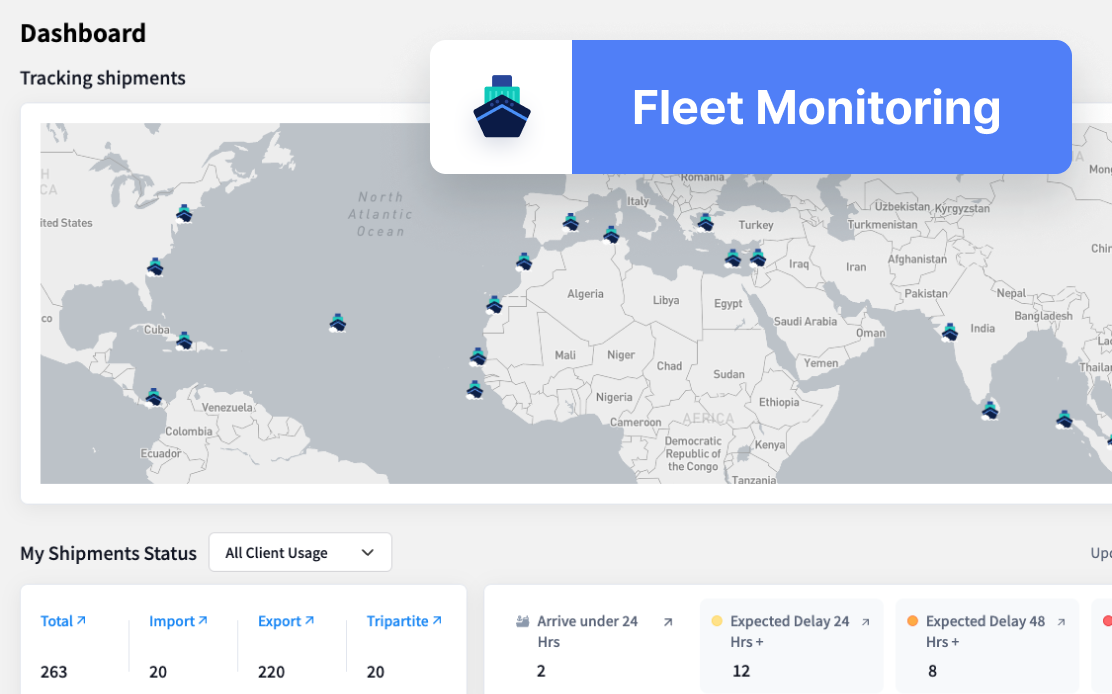1112x694 pixels.
Task: Open the Export shipments link
Action: click(286, 621)
